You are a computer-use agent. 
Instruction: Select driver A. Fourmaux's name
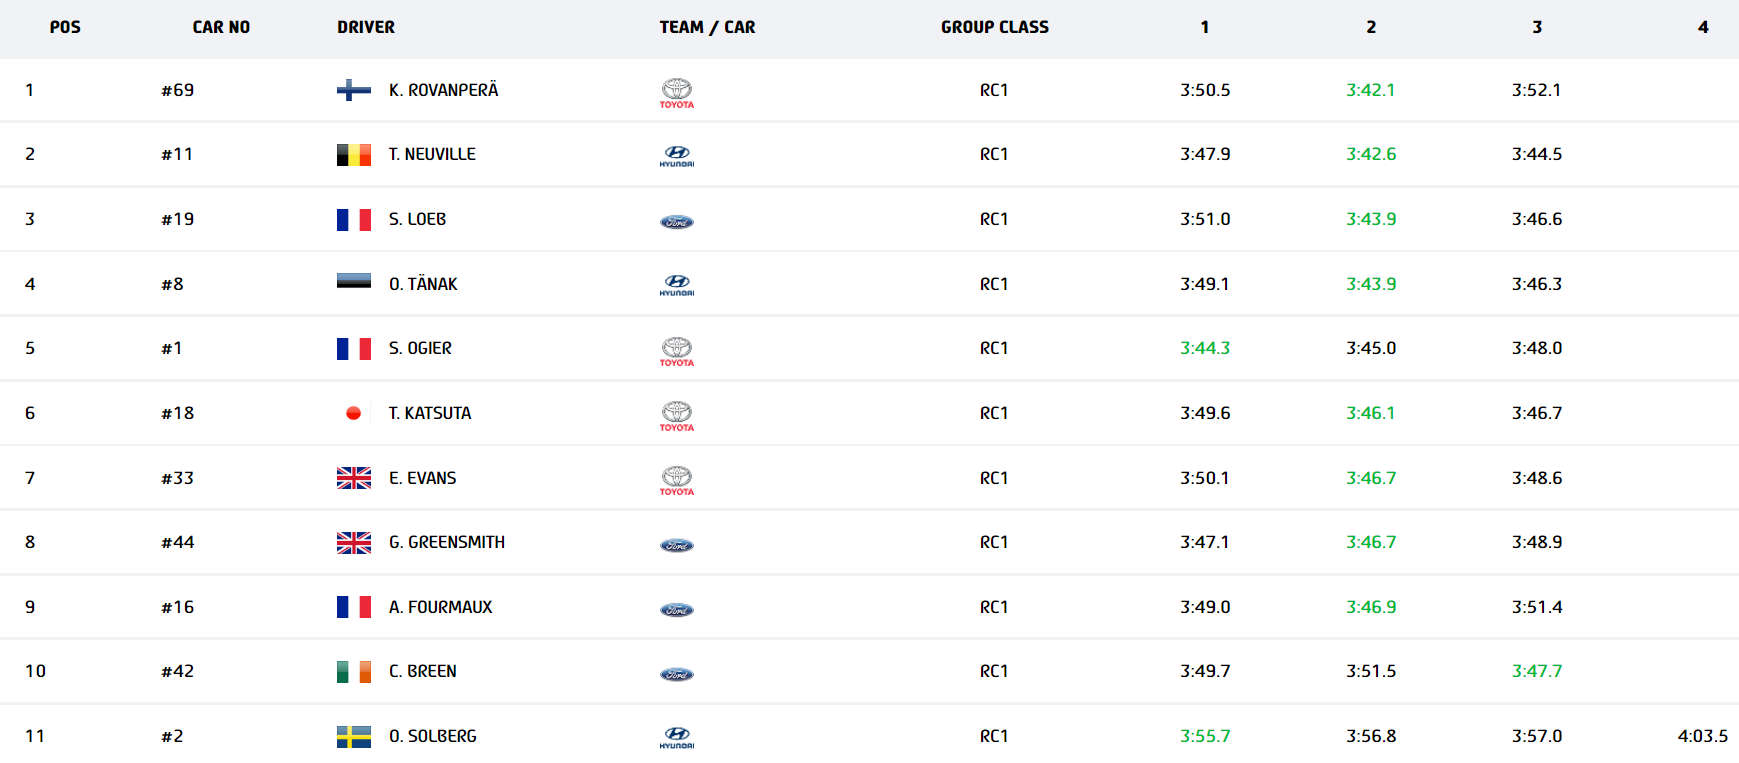coord(440,607)
